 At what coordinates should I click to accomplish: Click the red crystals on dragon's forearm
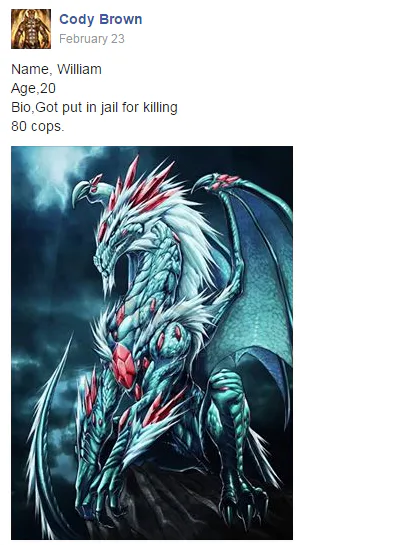point(162,408)
